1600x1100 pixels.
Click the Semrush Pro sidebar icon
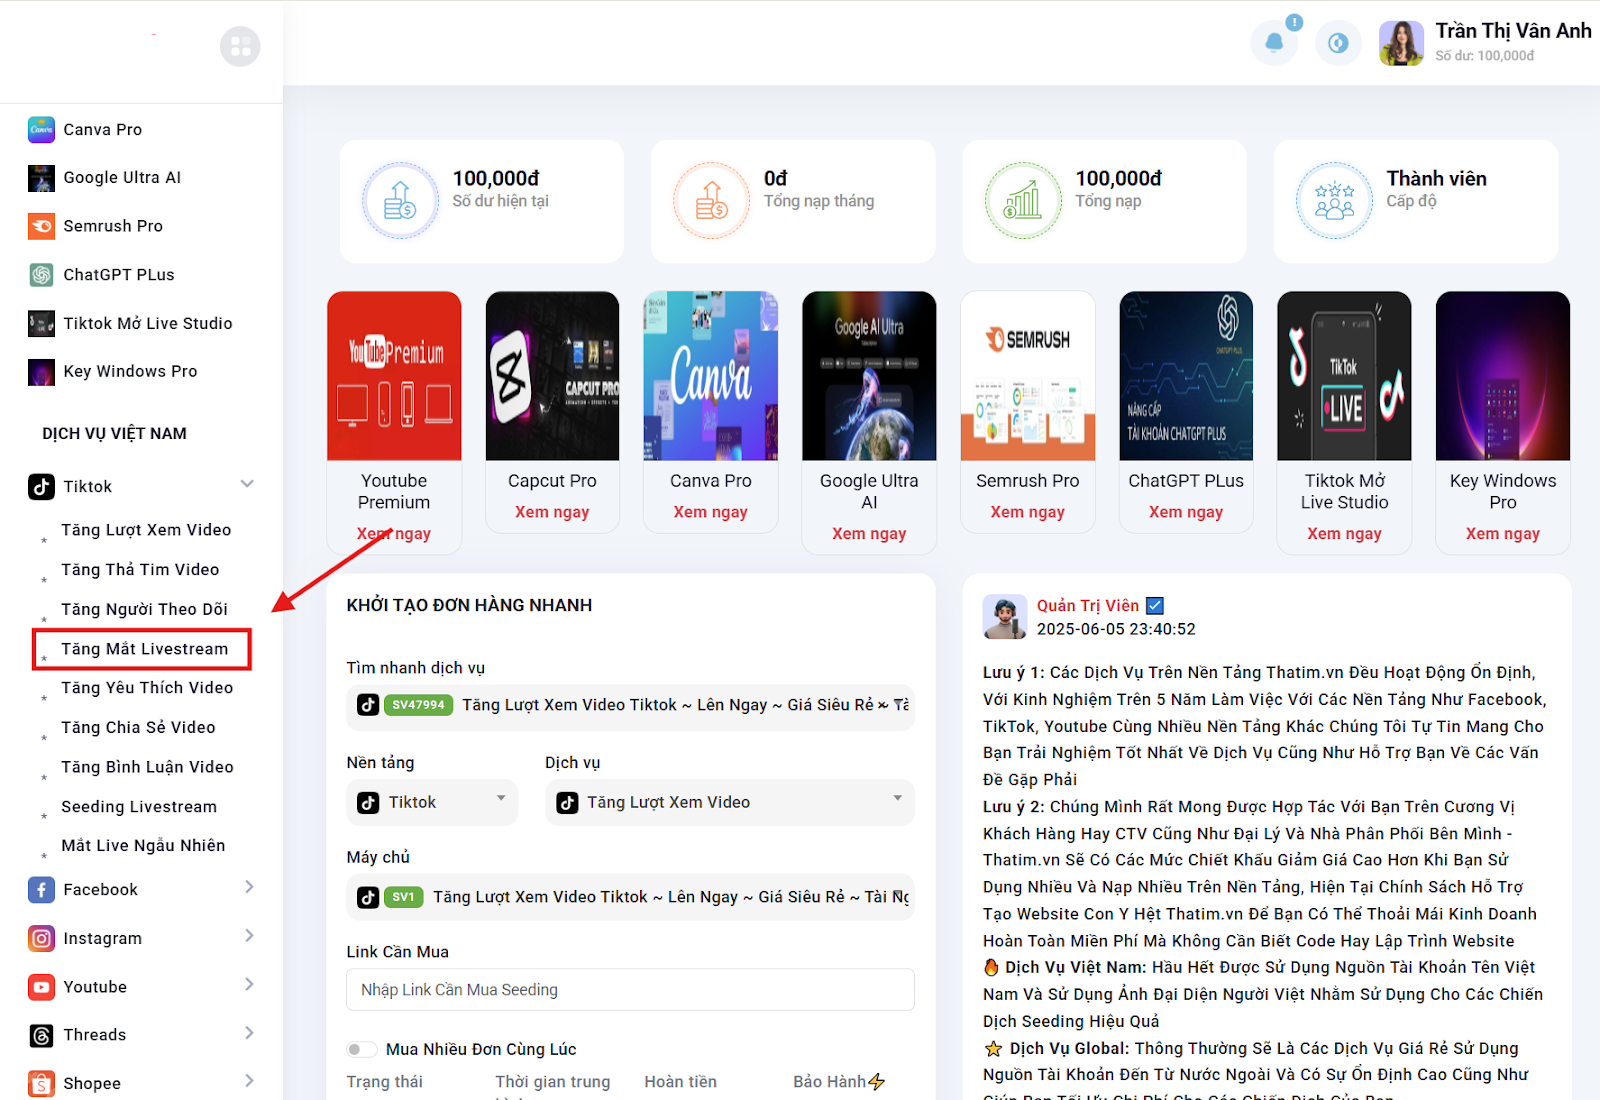pos(41,226)
